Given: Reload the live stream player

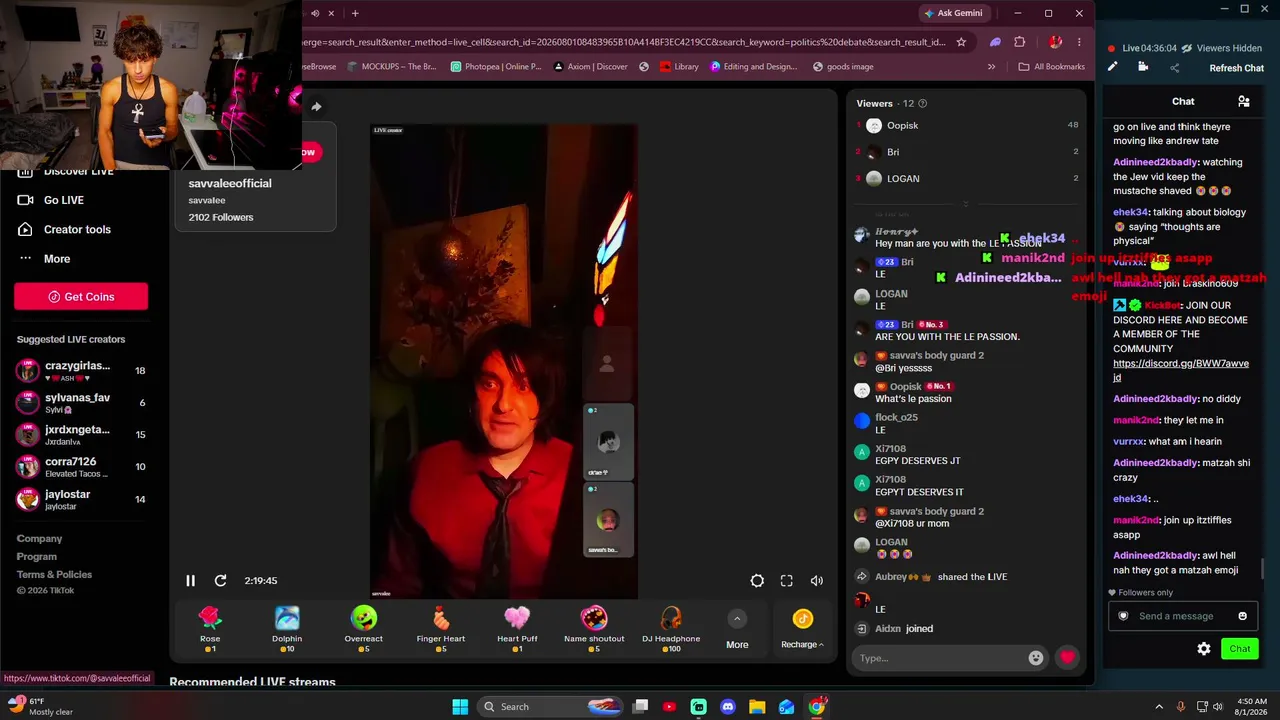Looking at the screenshot, I should 220,581.
